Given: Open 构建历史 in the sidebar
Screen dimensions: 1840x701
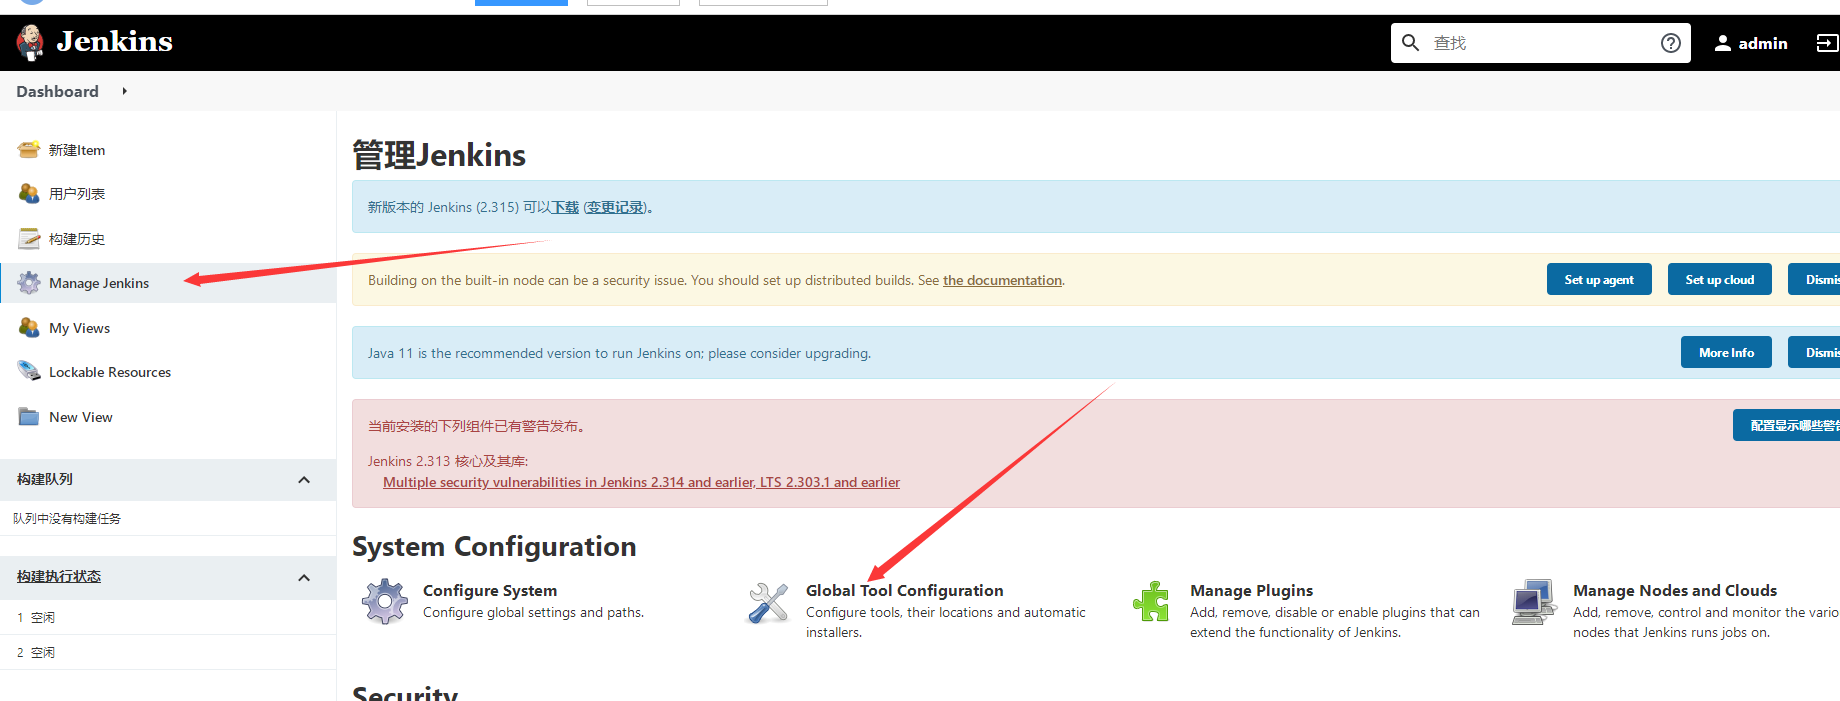Looking at the screenshot, I should coord(77,239).
